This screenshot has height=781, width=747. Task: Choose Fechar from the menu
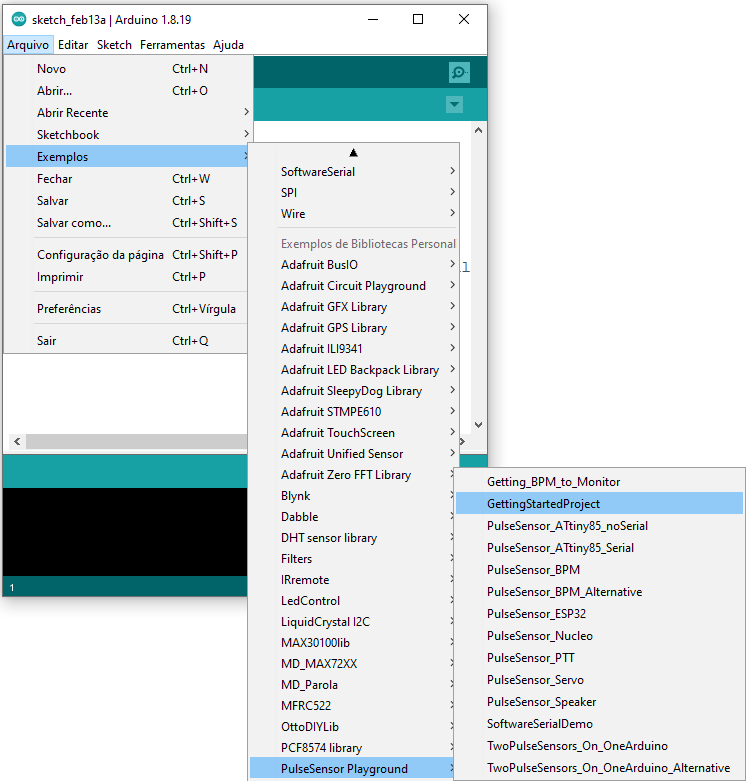126,178
